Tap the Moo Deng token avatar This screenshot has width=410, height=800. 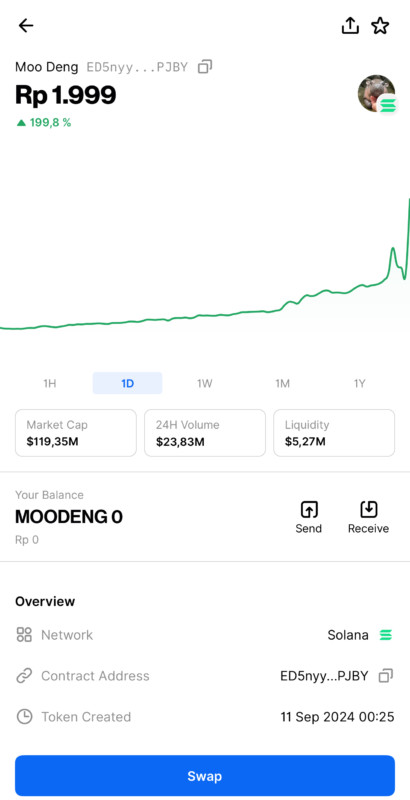tap(376, 93)
